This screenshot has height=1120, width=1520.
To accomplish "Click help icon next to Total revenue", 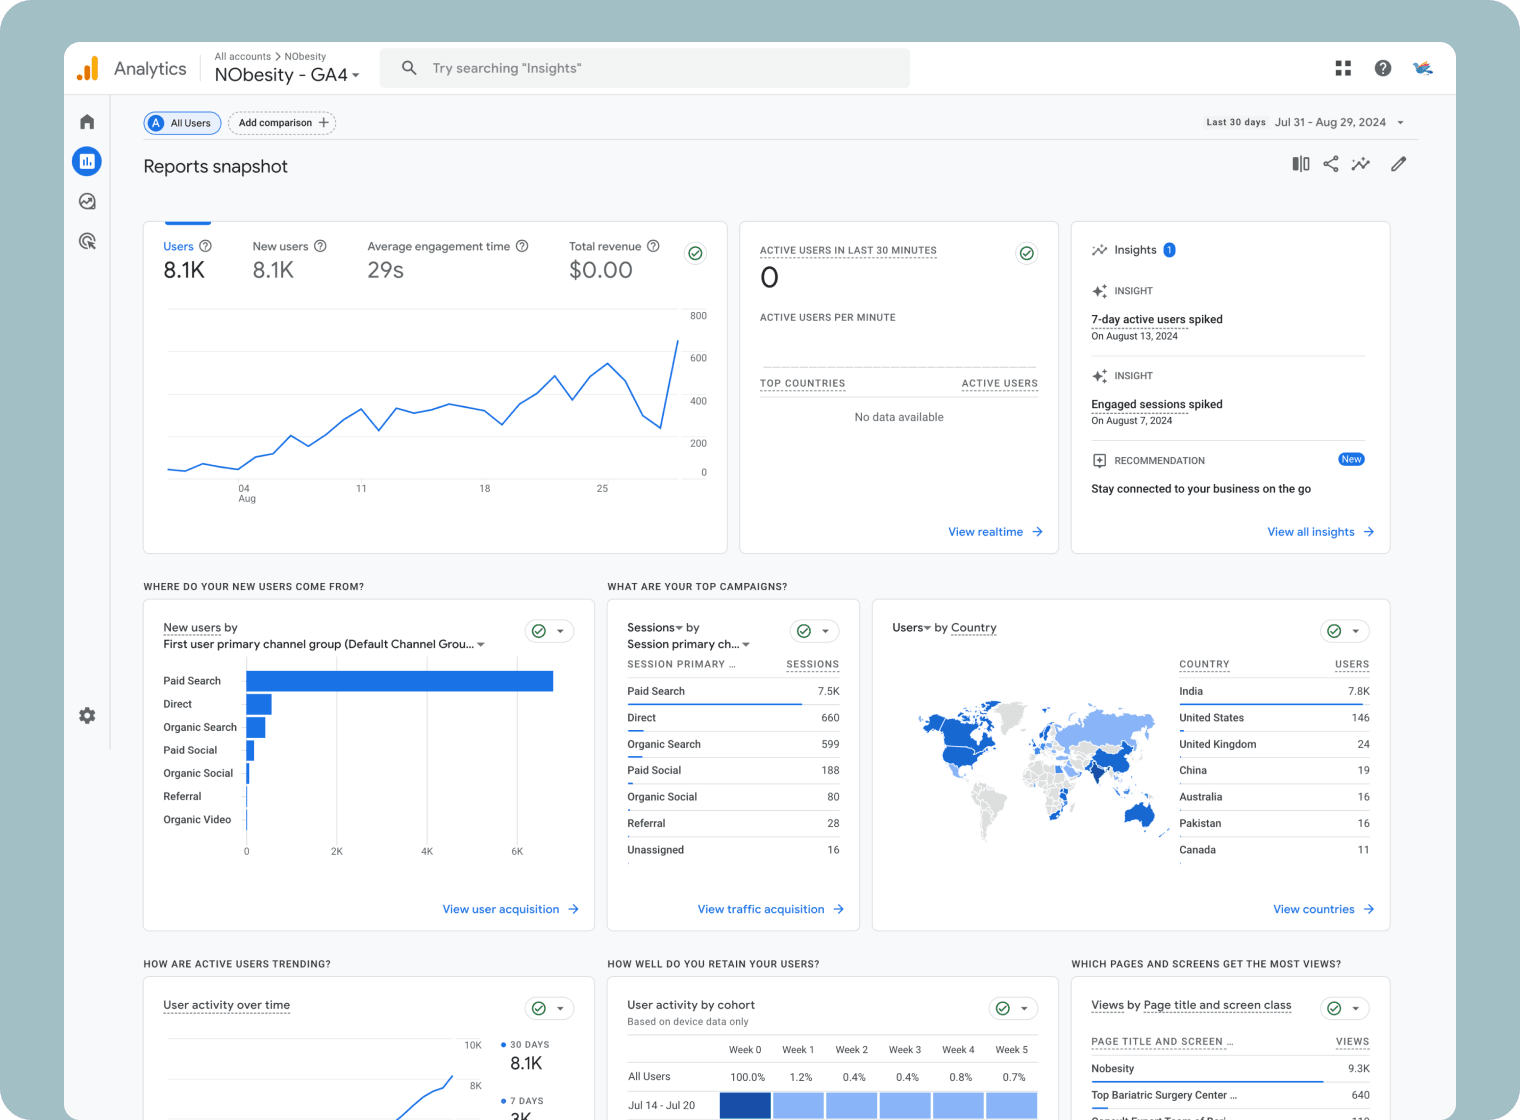I will point(653,246).
